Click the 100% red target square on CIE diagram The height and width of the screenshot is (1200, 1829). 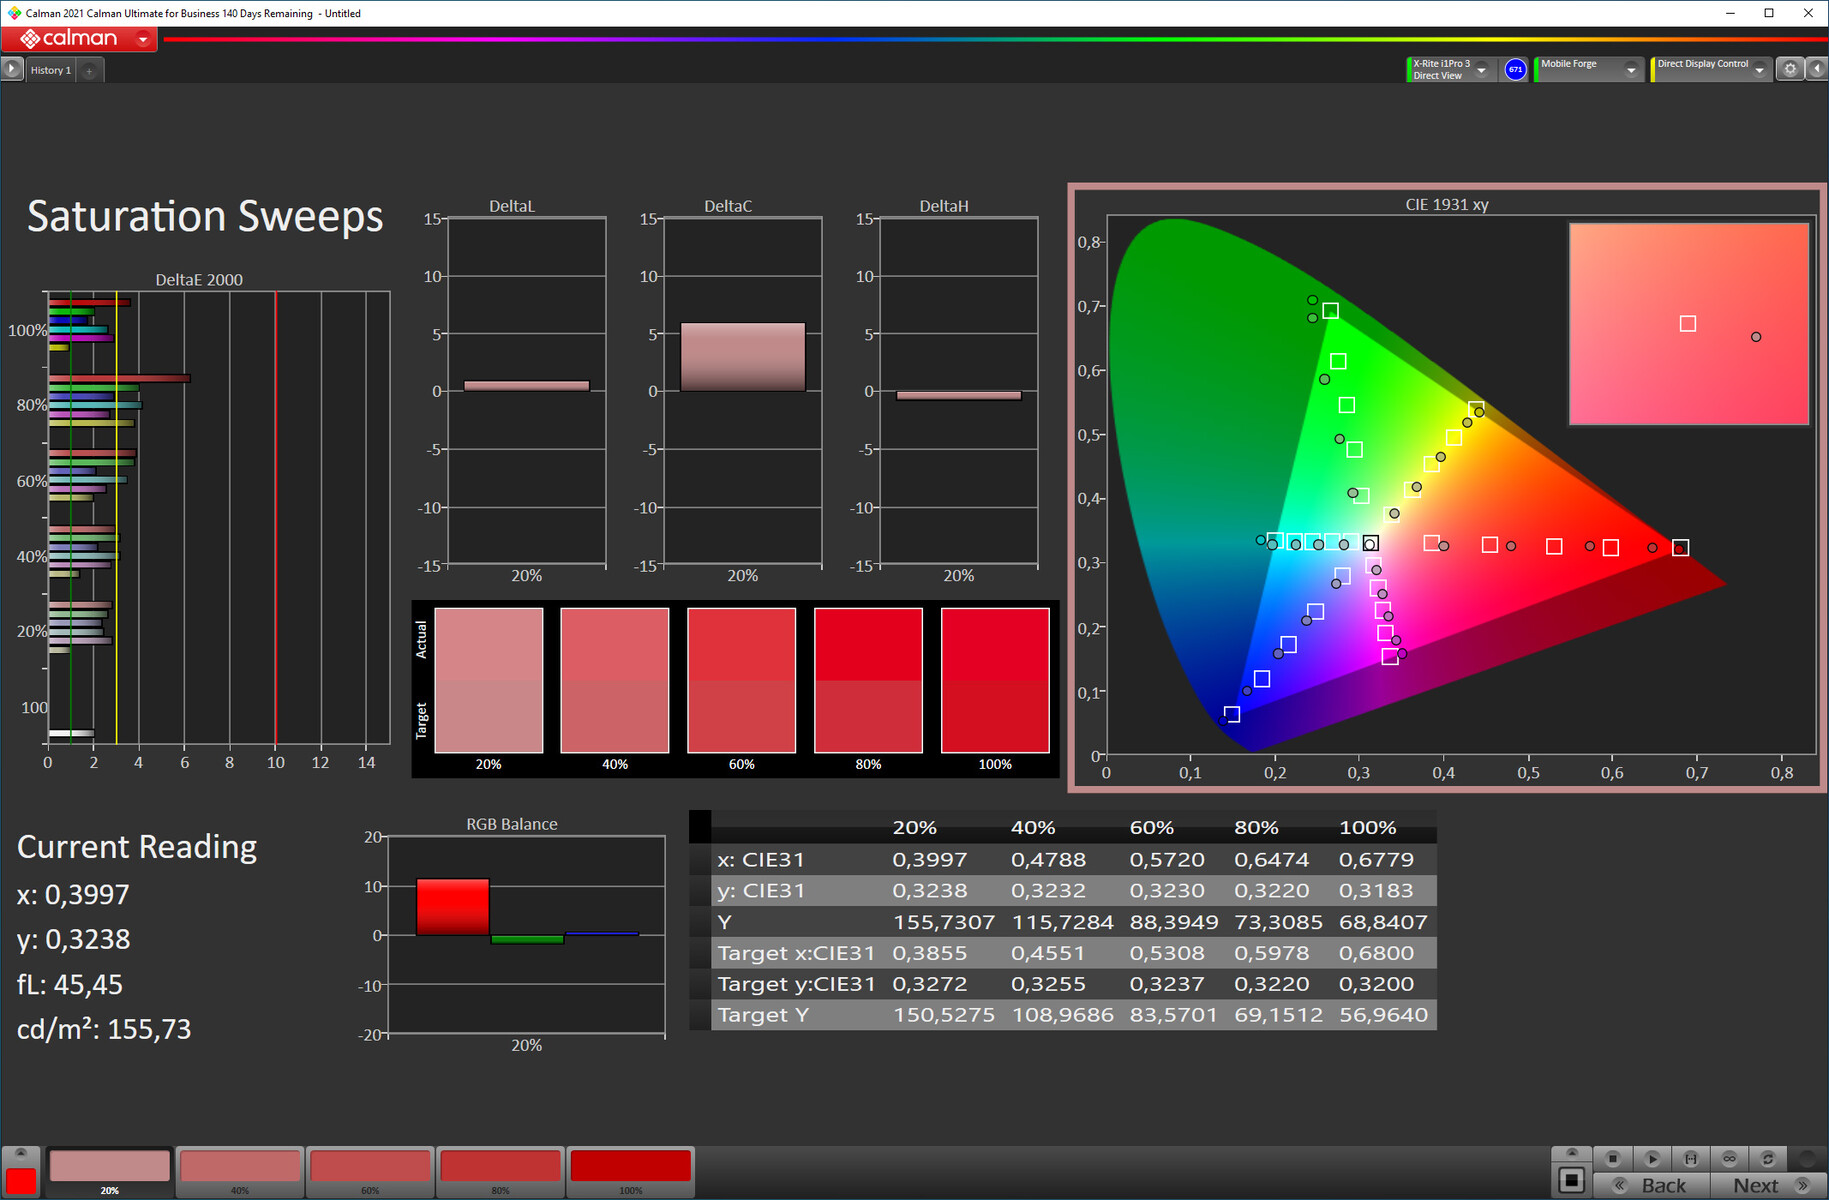click(1681, 547)
